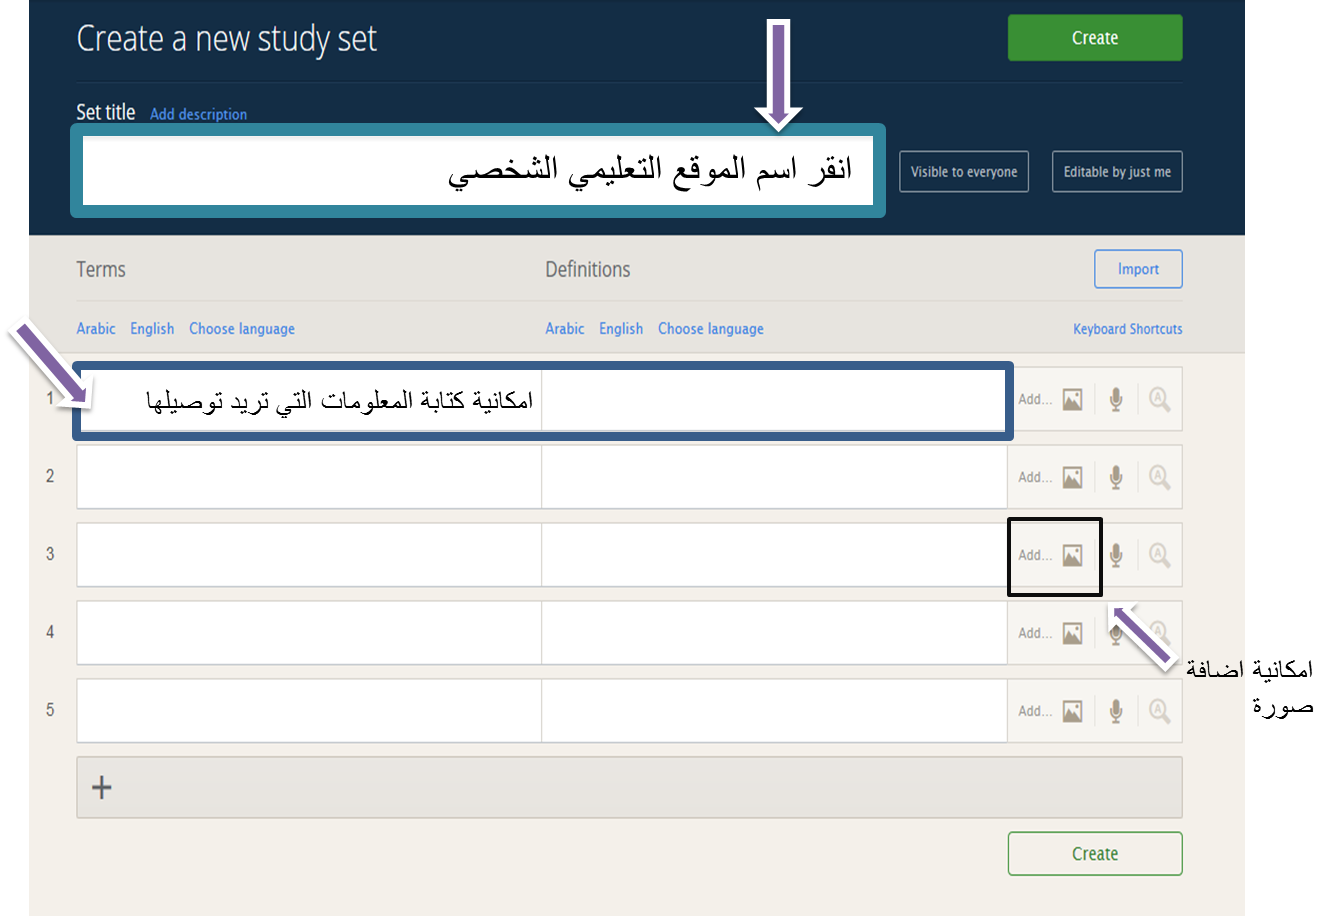This screenshot has width=1331, height=916.
Task: Open the Visible to everyone dropdown
Action: (963, 171)
